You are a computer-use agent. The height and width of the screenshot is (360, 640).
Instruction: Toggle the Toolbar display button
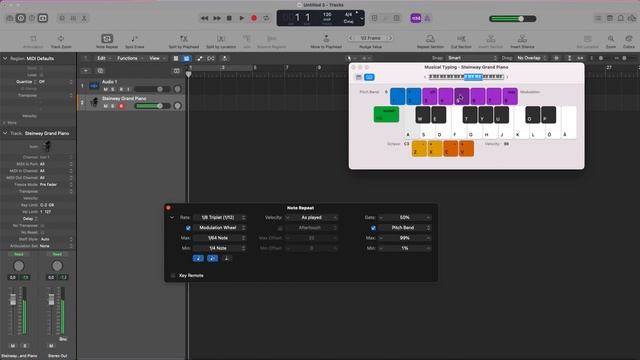43,18
